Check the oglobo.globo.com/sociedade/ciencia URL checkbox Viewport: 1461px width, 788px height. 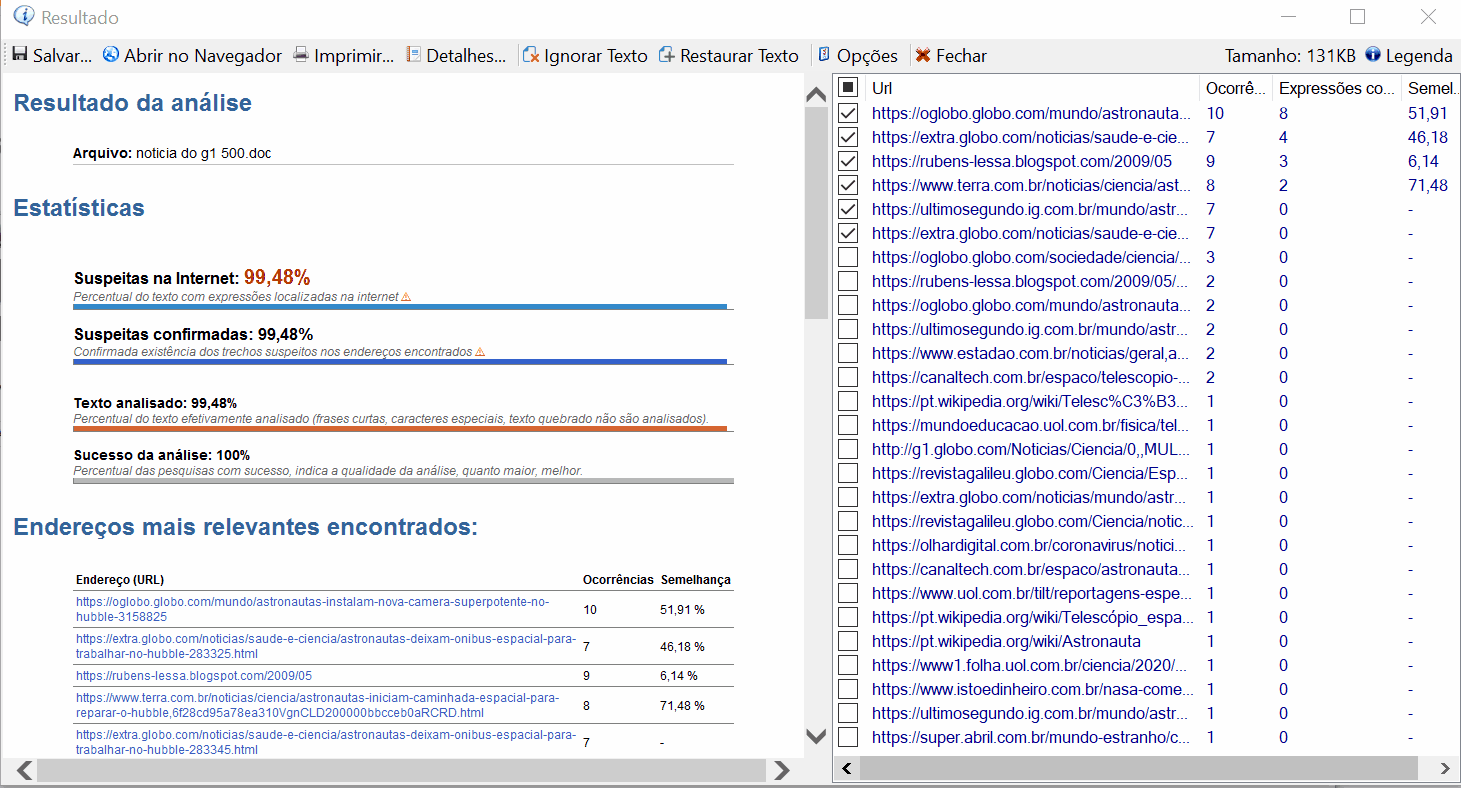point(847,257)
